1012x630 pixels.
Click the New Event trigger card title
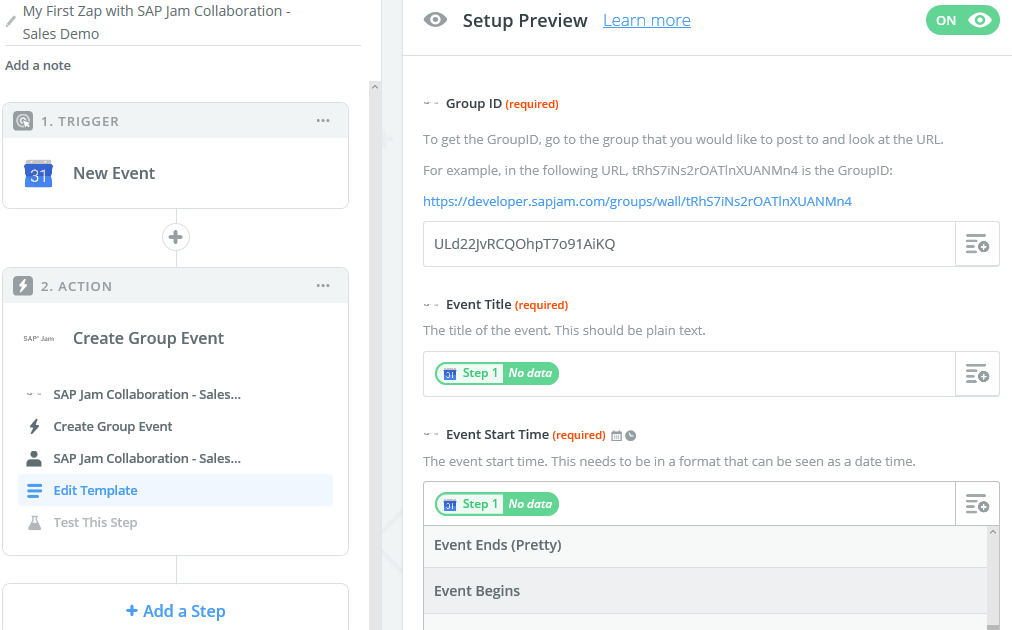point(114,173)
